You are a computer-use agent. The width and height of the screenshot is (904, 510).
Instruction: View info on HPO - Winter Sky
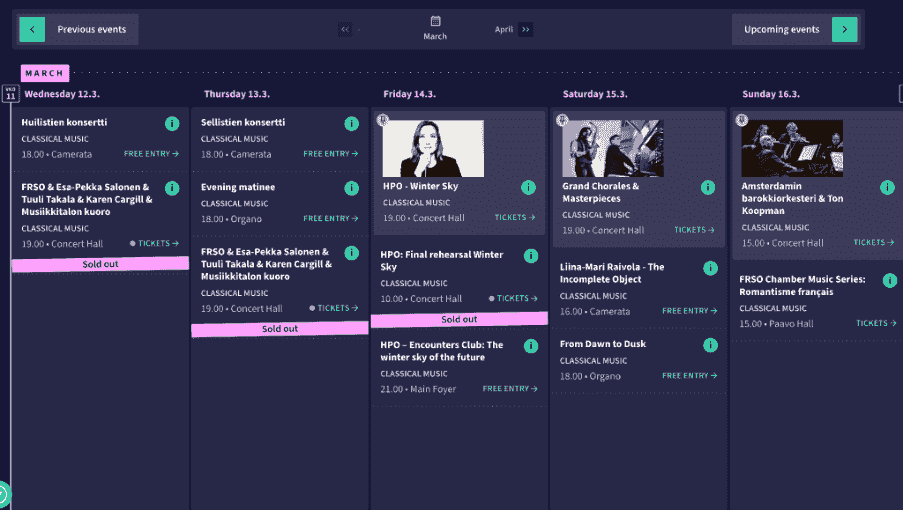tap(528, 187)
